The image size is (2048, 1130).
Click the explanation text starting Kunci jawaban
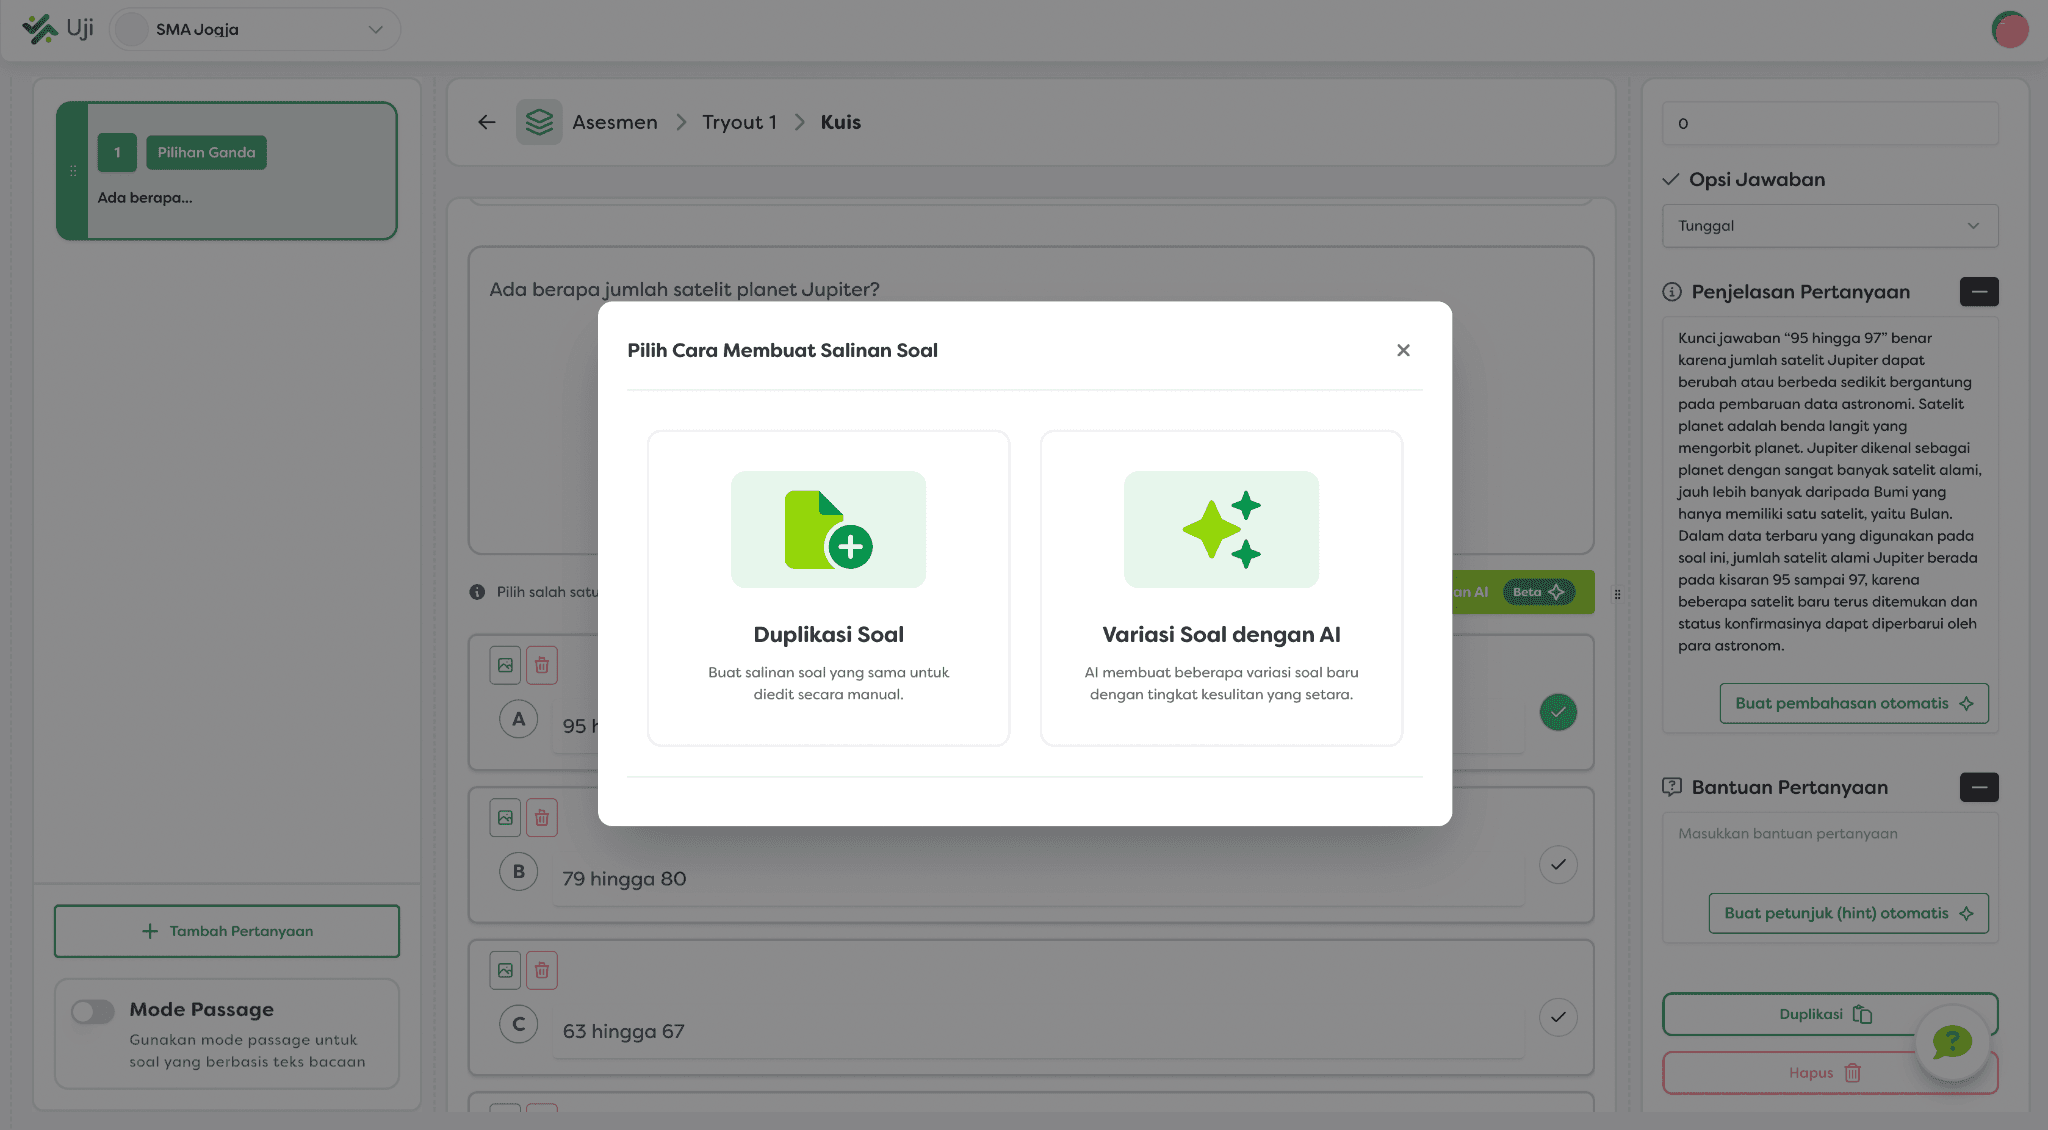(x=1830, y=492)
